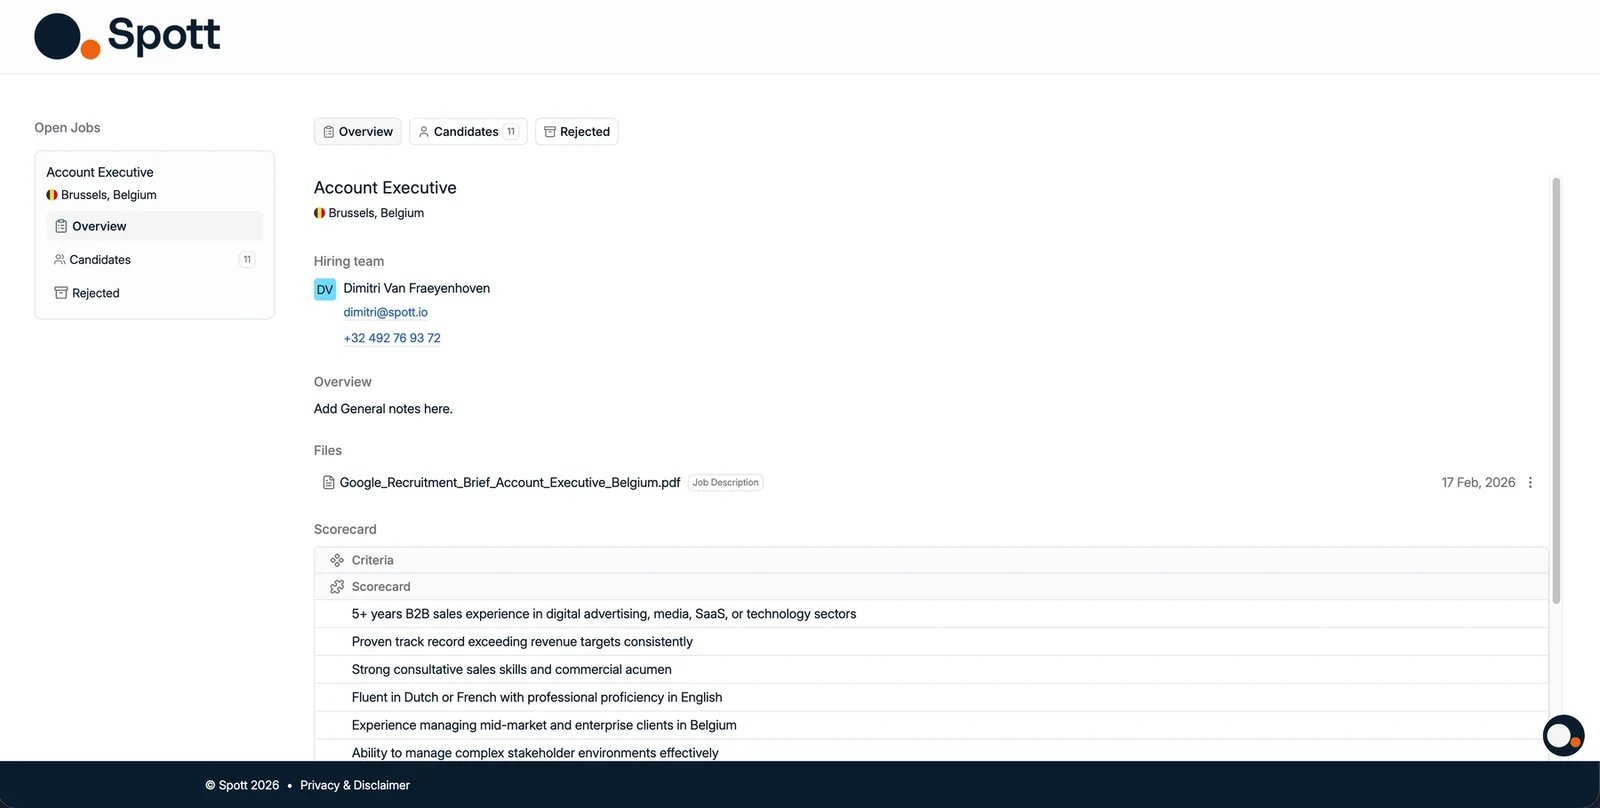Email dimitri@spott.io via the link

point(385,312)
